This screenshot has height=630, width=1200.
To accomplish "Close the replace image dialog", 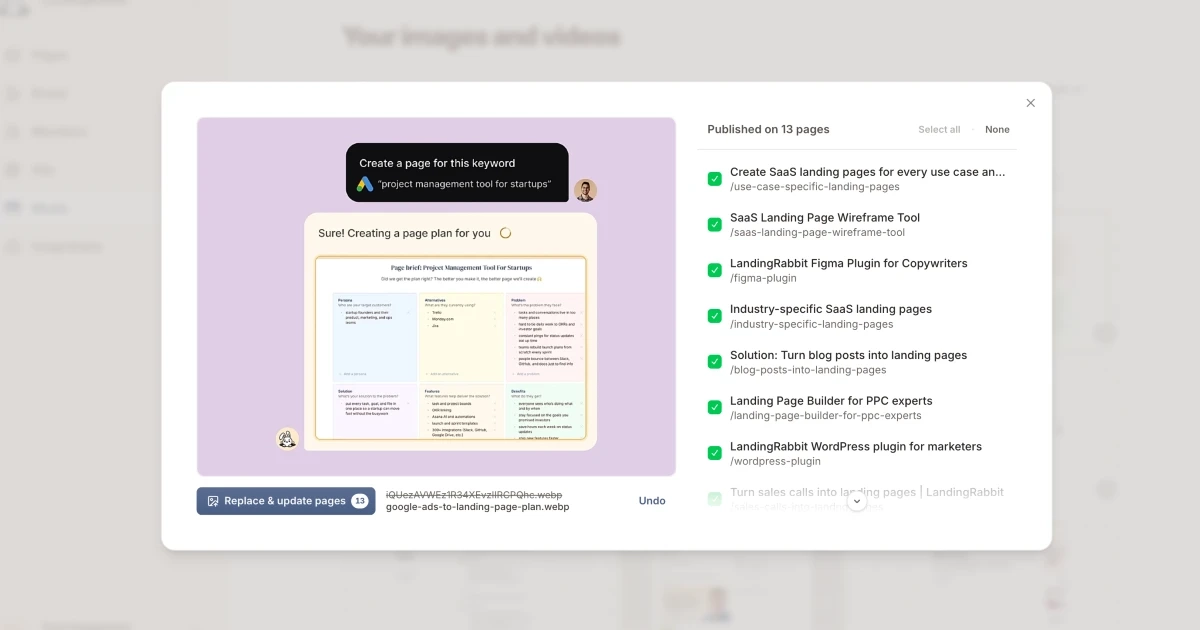I will coord(1030,103).
